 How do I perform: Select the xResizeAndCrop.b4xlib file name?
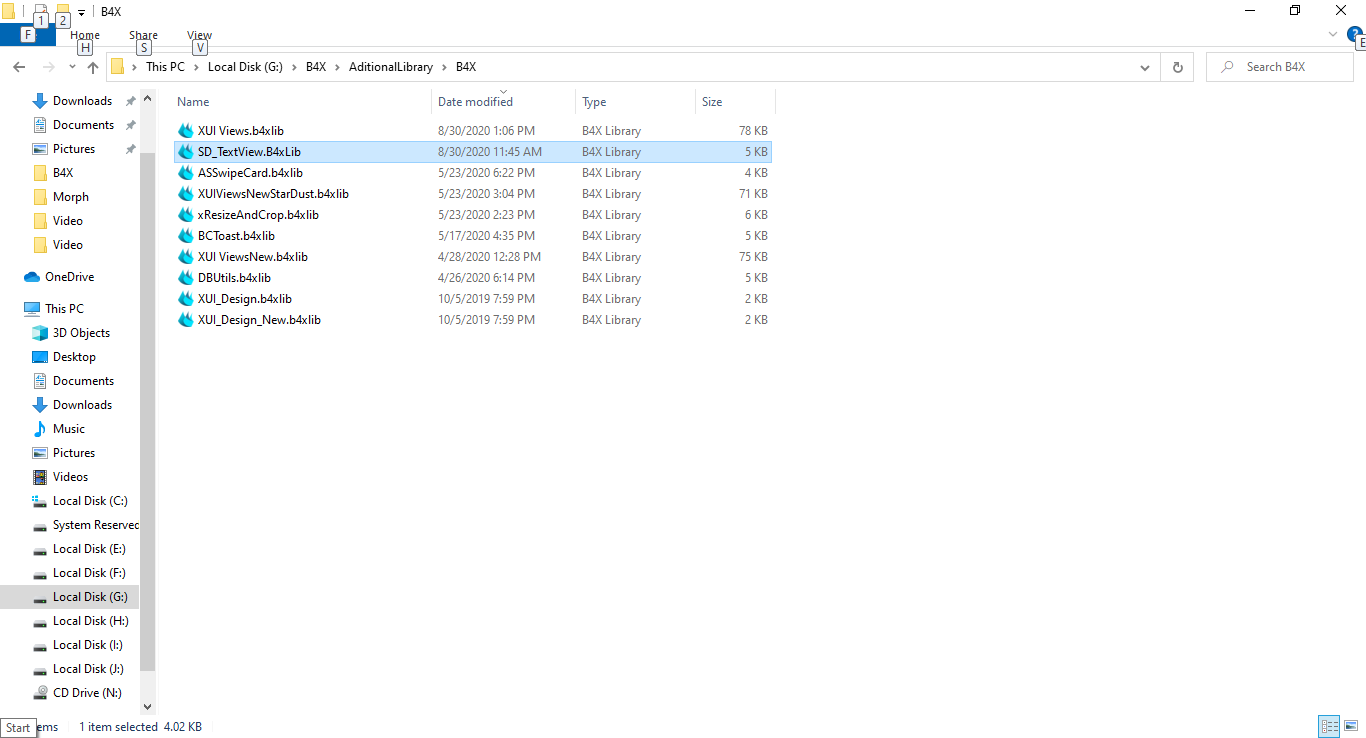coord(258,215)
